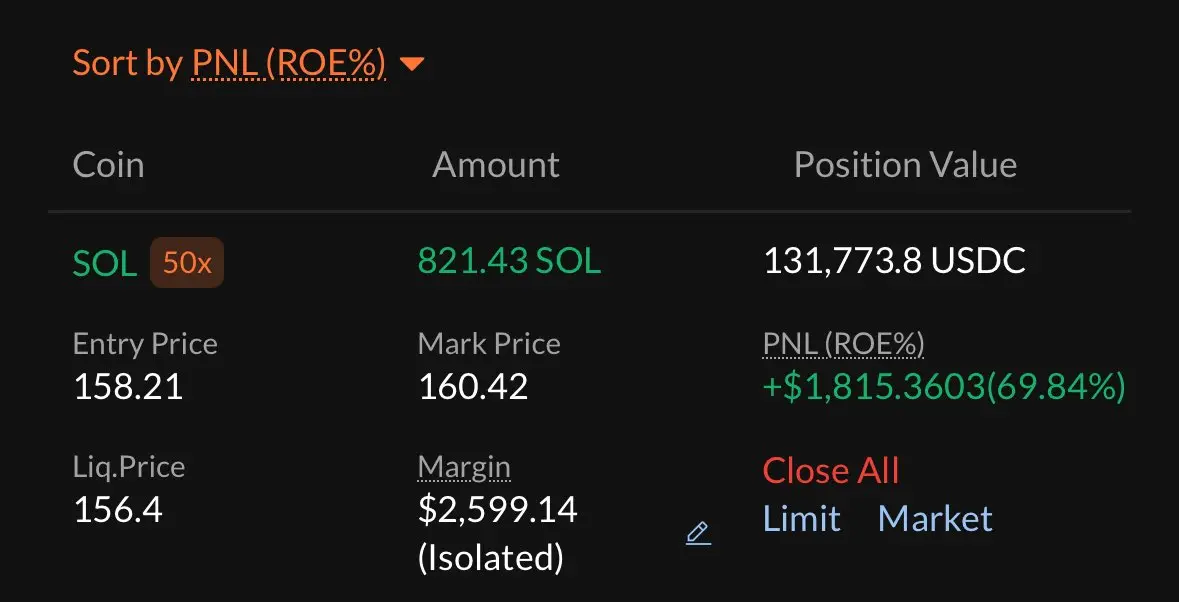Click the margin edit pencil icon

tap(699, 533)
